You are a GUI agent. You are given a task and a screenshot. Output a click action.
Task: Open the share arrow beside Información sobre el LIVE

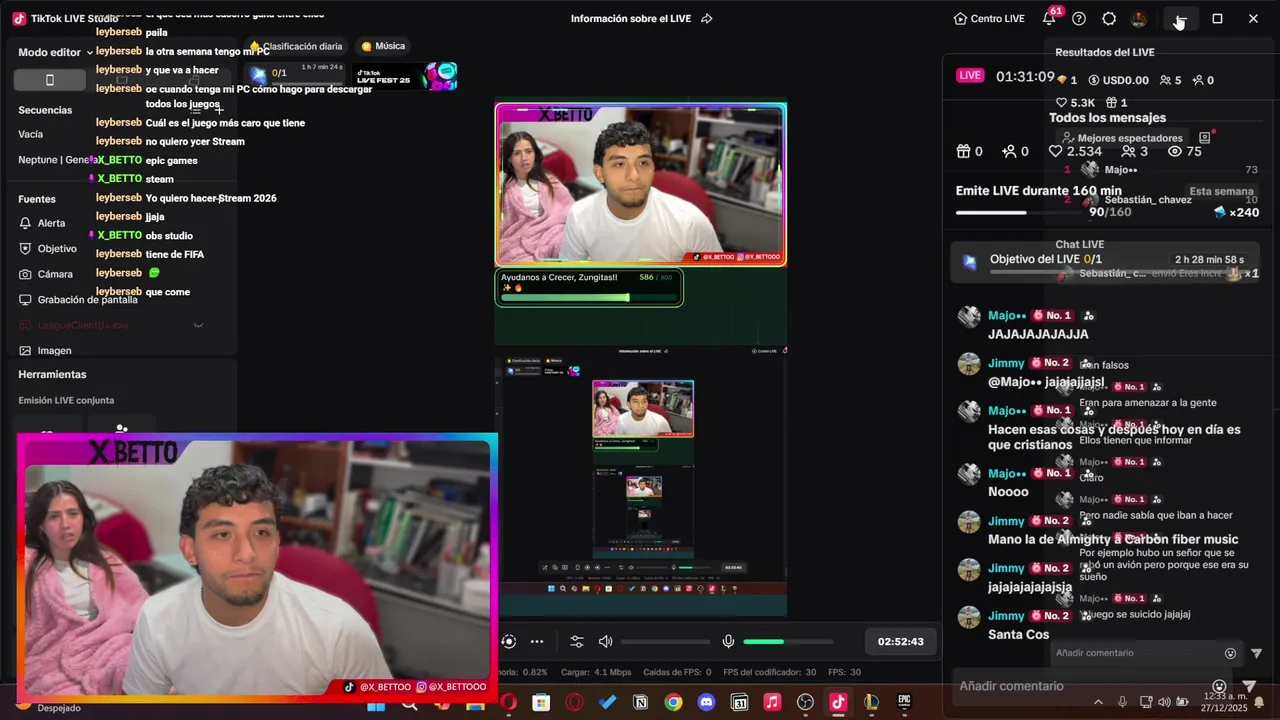click(x=707, y=19)
